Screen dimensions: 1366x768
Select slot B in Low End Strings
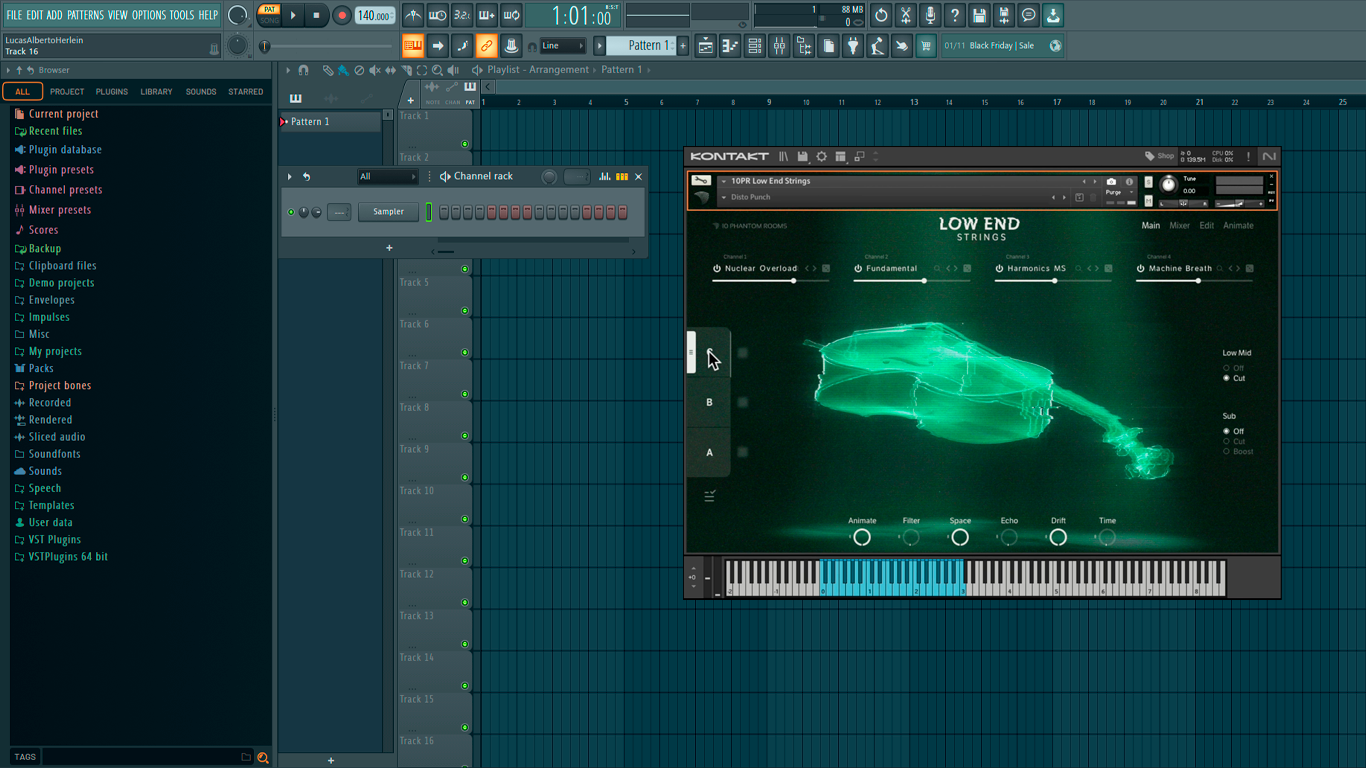(x=709, y=402)
